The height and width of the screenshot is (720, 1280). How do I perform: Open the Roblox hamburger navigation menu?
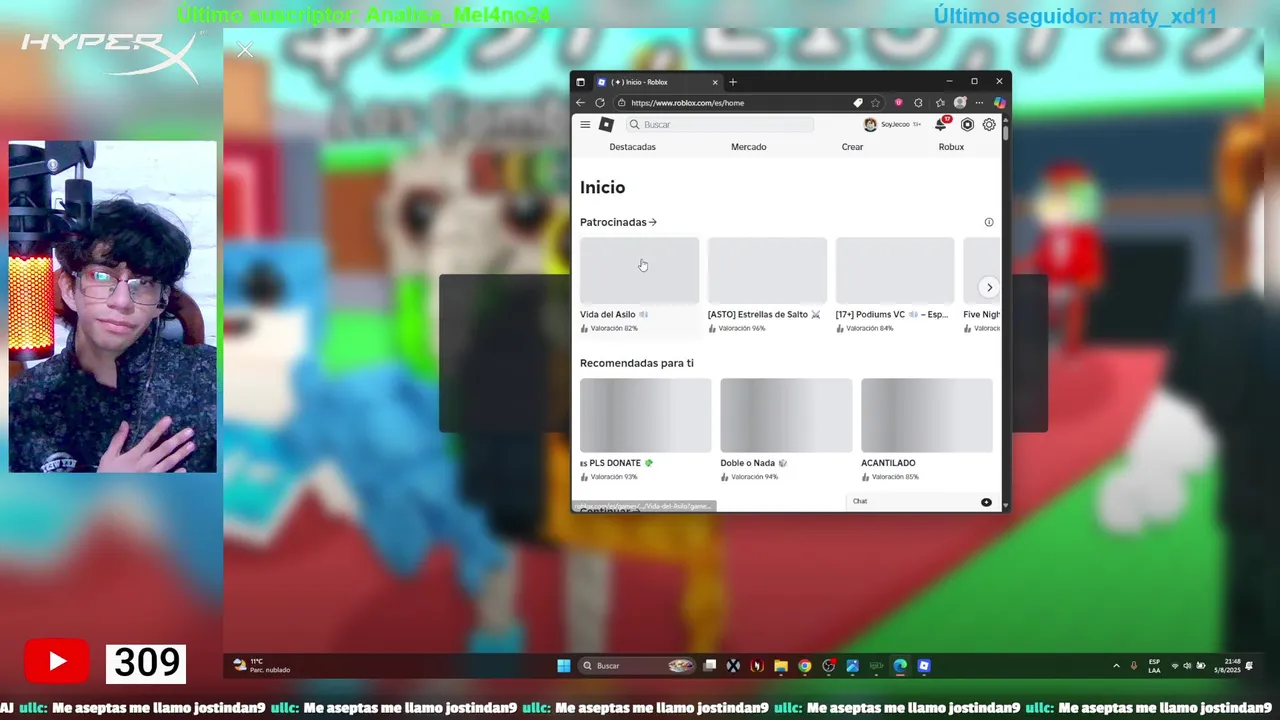(585, 125)
